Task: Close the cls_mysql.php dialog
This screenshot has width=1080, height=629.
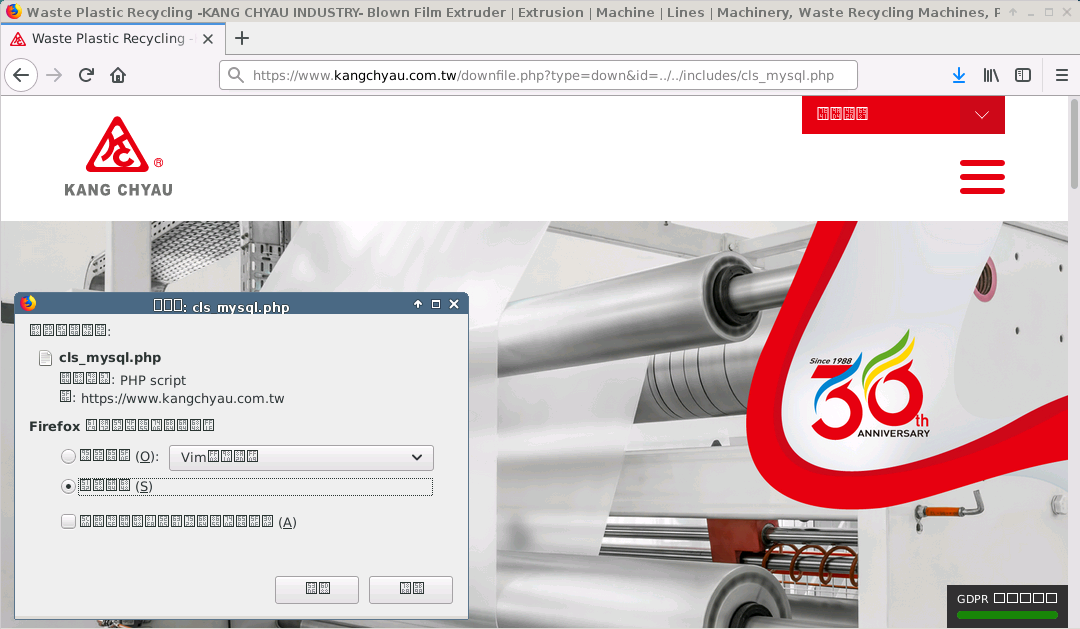Action: (454, 304)
